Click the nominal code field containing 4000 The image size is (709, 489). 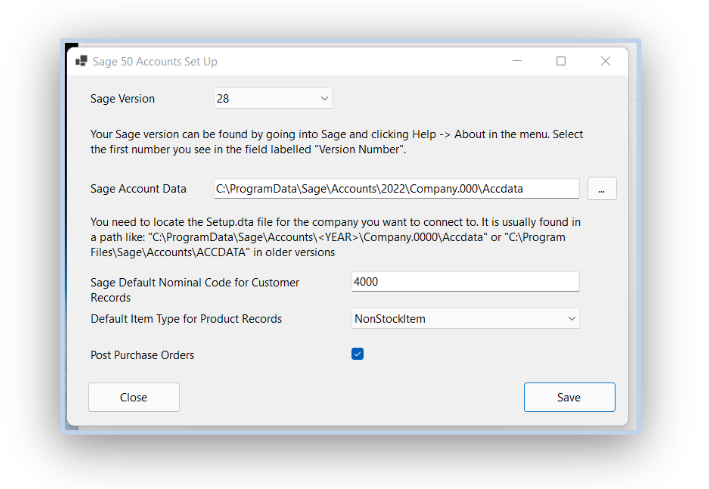pyautogui.click(x=465, y=282)
